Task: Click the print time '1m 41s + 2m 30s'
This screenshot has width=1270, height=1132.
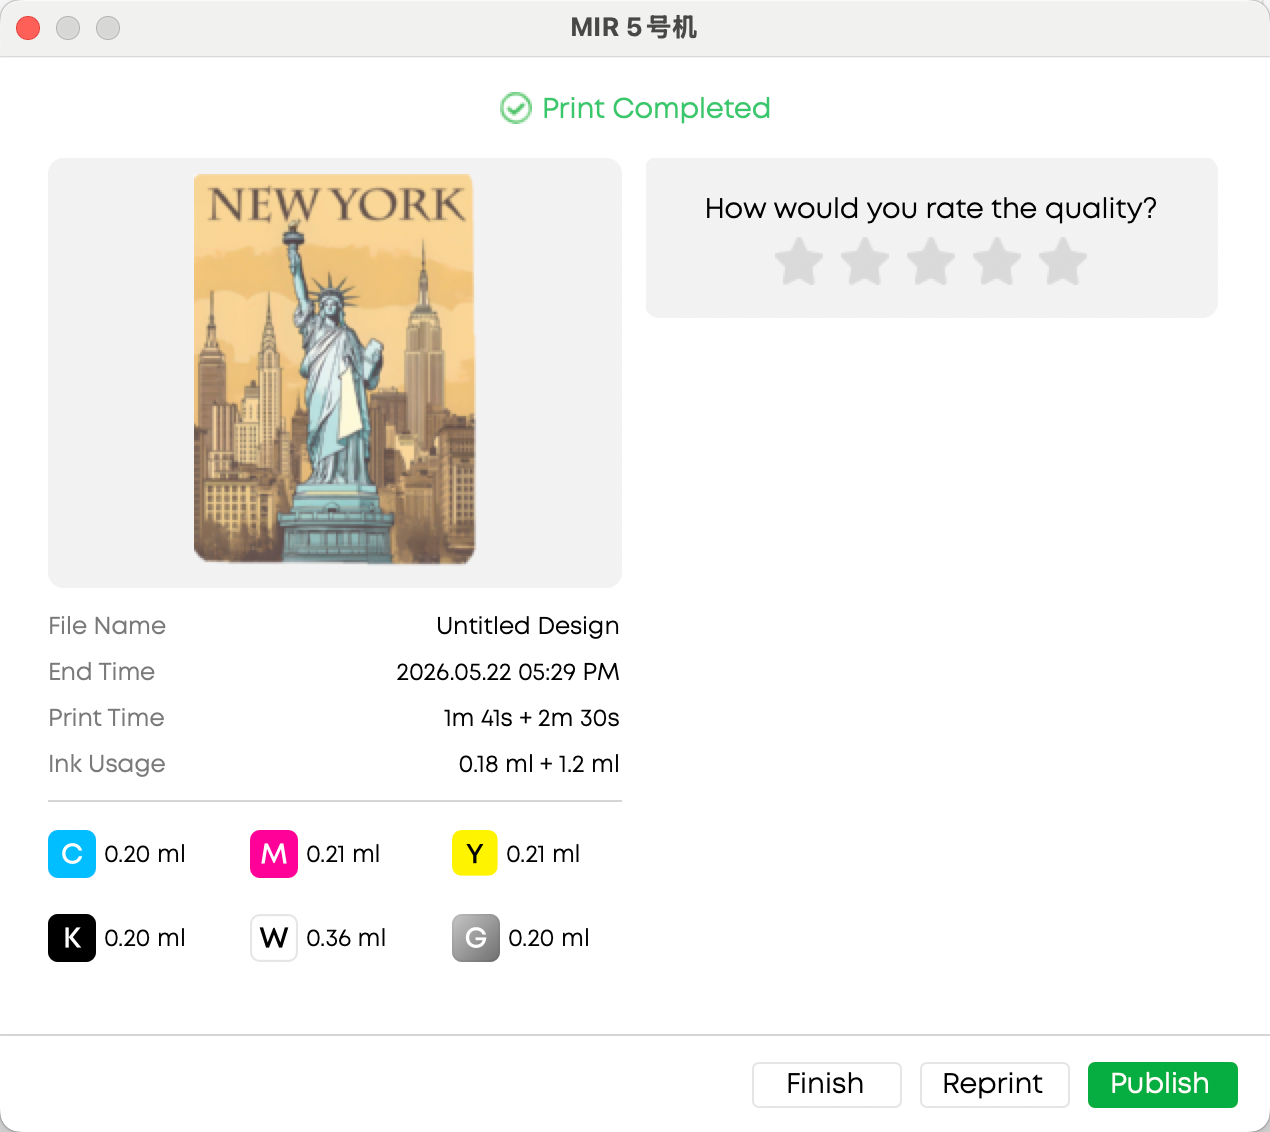Action: click(532, 718)
